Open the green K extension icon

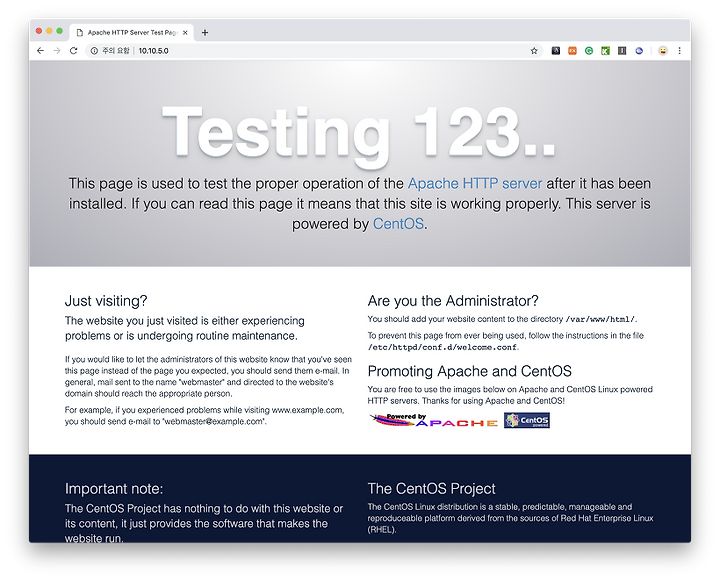click(605, 51)
